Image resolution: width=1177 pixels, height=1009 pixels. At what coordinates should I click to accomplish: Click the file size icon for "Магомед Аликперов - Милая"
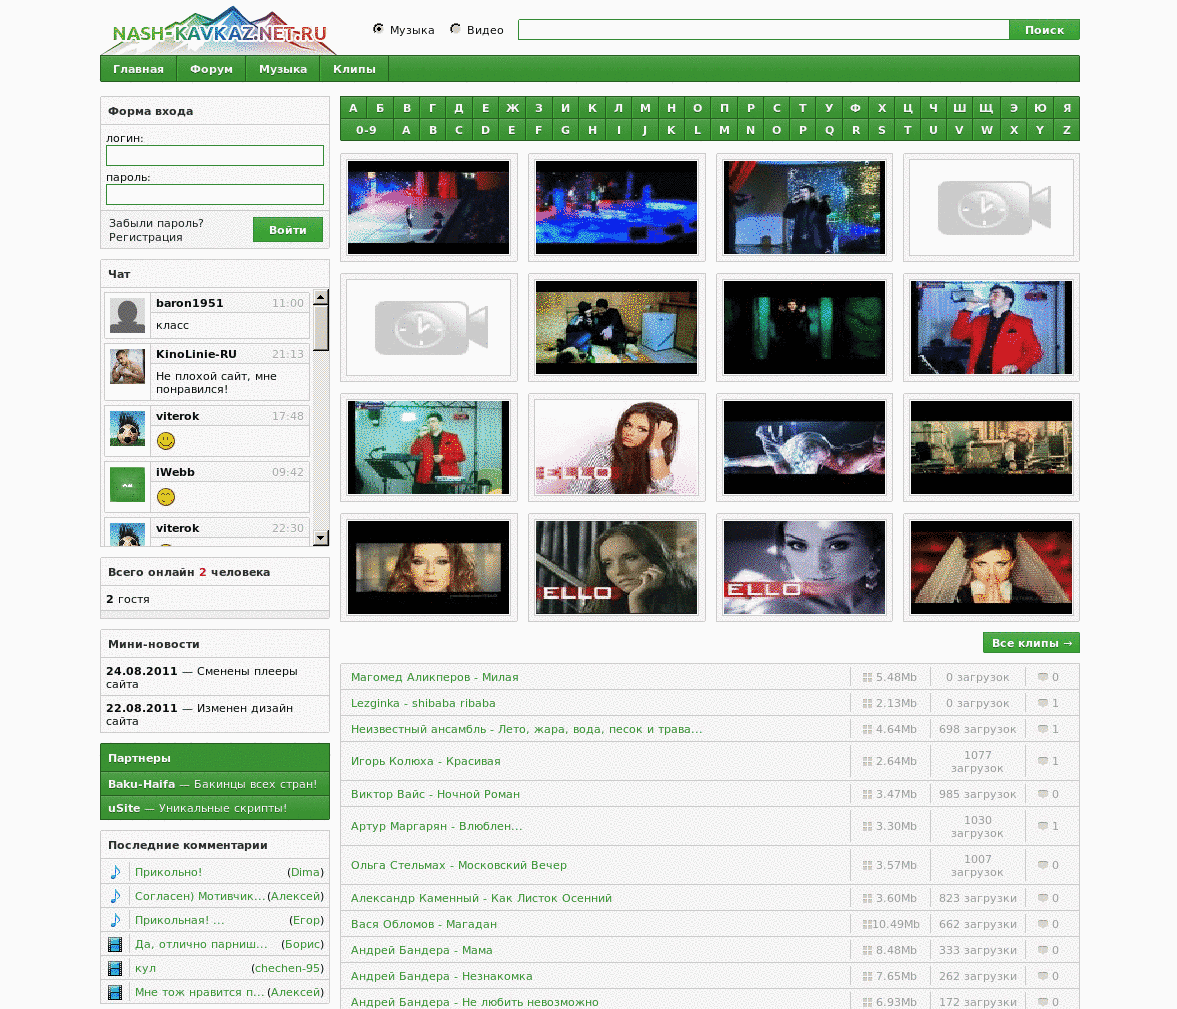(x=867, y=677)
